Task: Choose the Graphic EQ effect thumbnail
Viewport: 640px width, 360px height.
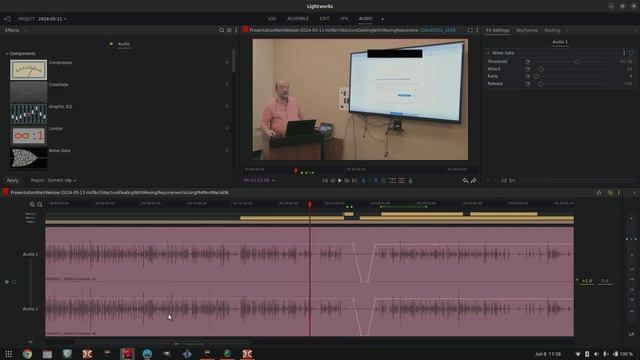Action: point(29,114)
